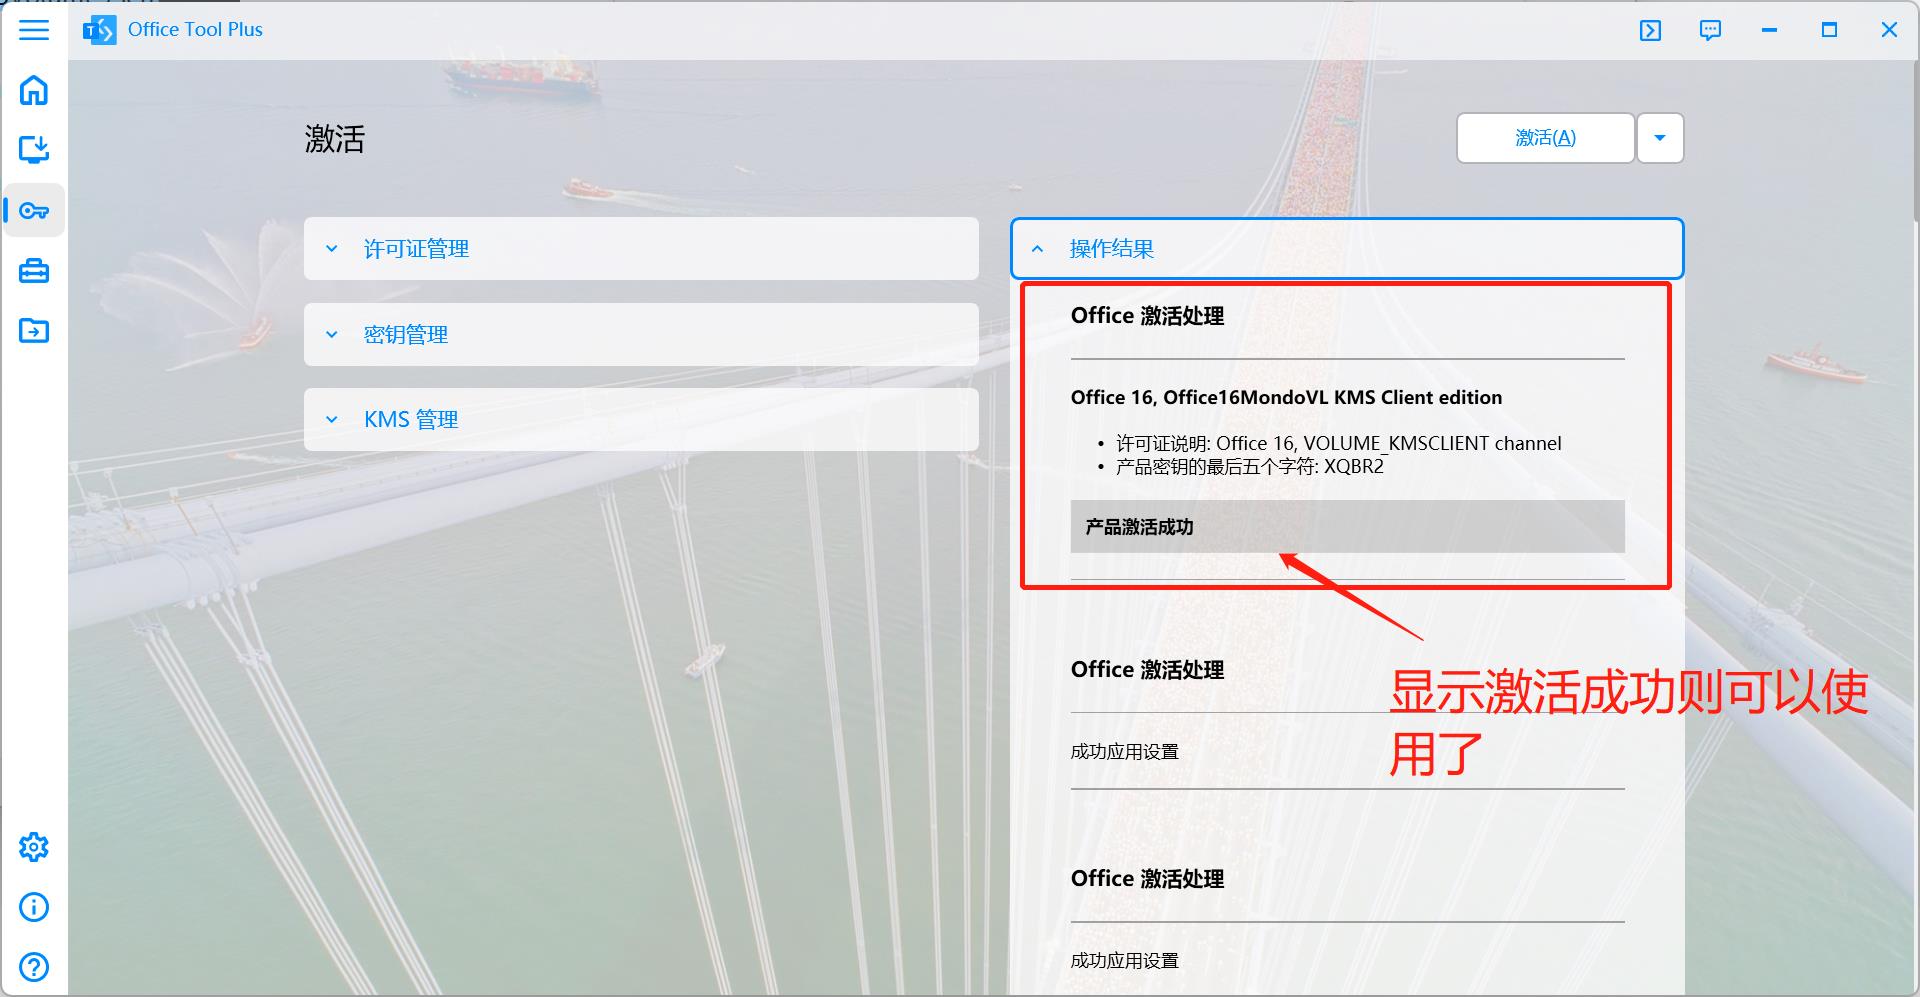The width and height of the screenshot is (1920, 997).
Task: Expand the 密钥管理 section
Action: 640,334
